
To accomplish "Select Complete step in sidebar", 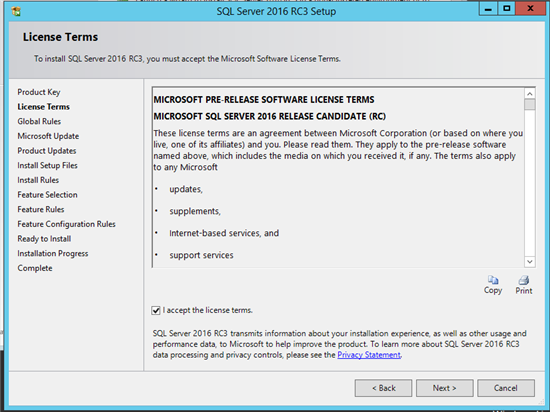I will 35,268.
